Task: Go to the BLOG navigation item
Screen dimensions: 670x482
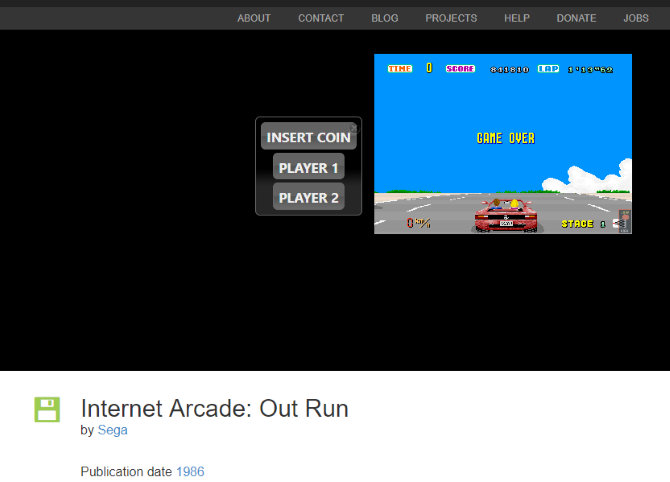Action: click(x=385, y=18)
